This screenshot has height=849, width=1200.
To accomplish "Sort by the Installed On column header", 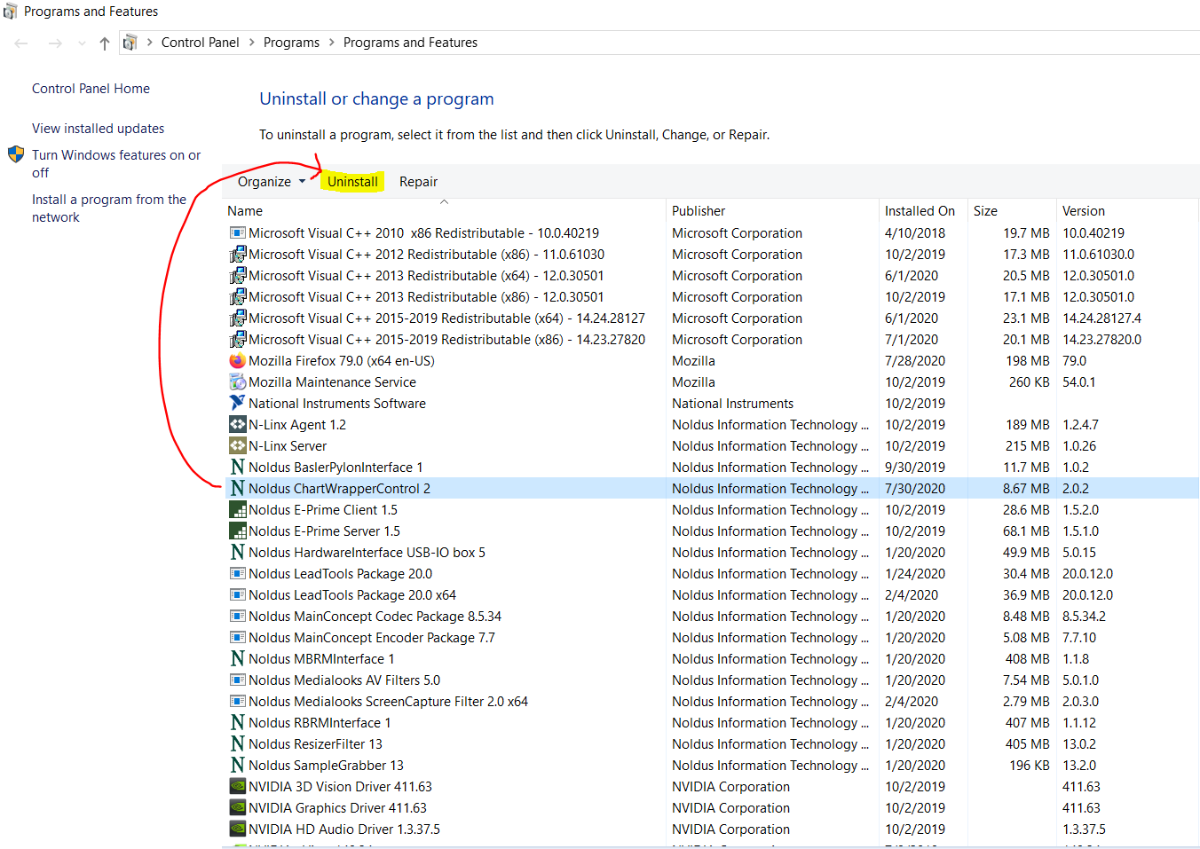I will pyautogui.click(x=923, y=211).
